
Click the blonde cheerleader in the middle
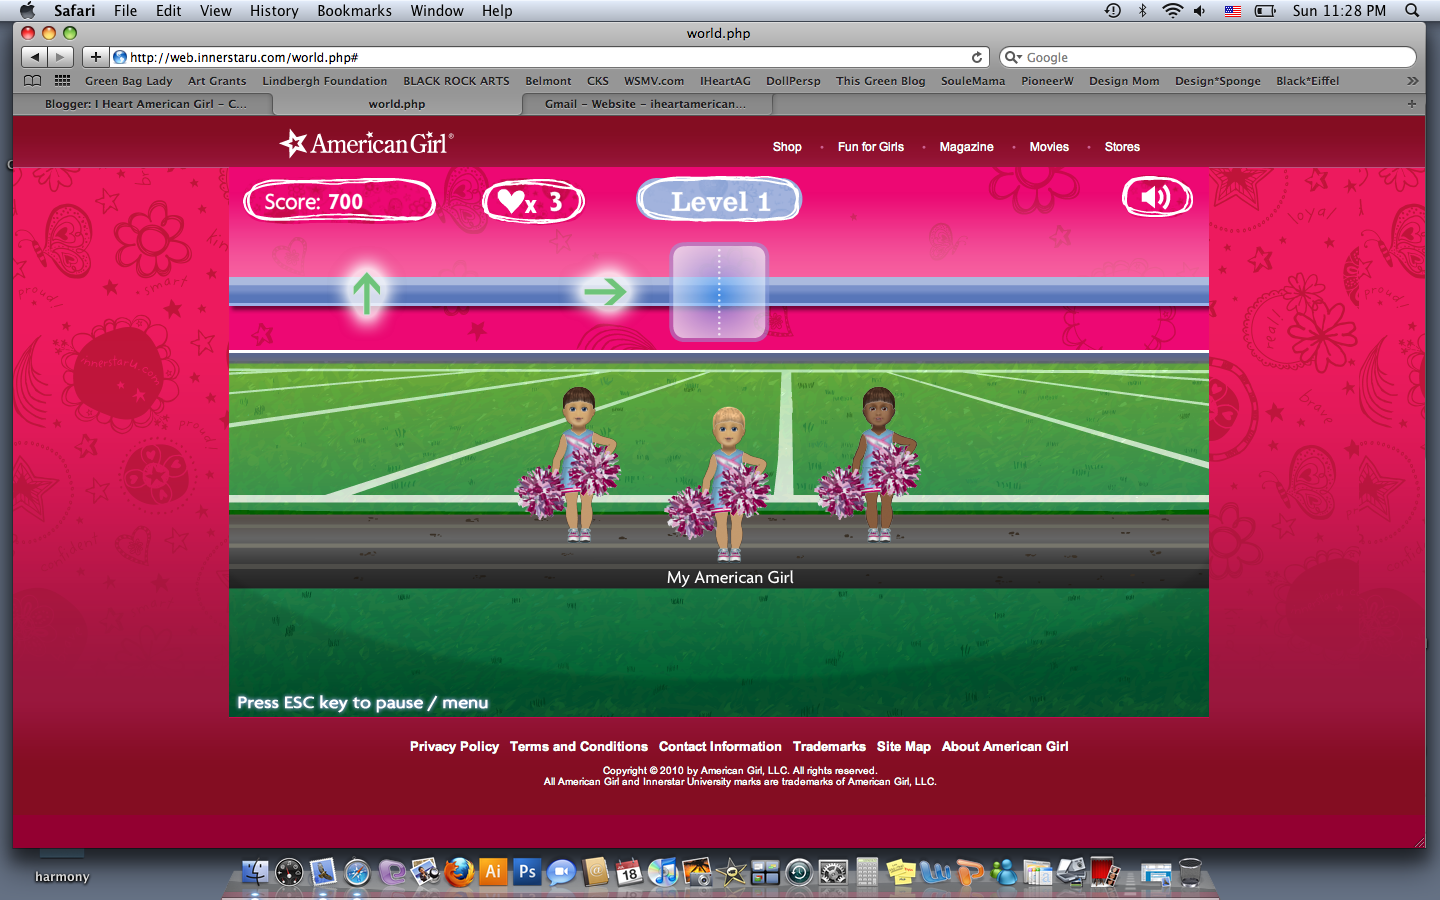[x=728, y=483]
